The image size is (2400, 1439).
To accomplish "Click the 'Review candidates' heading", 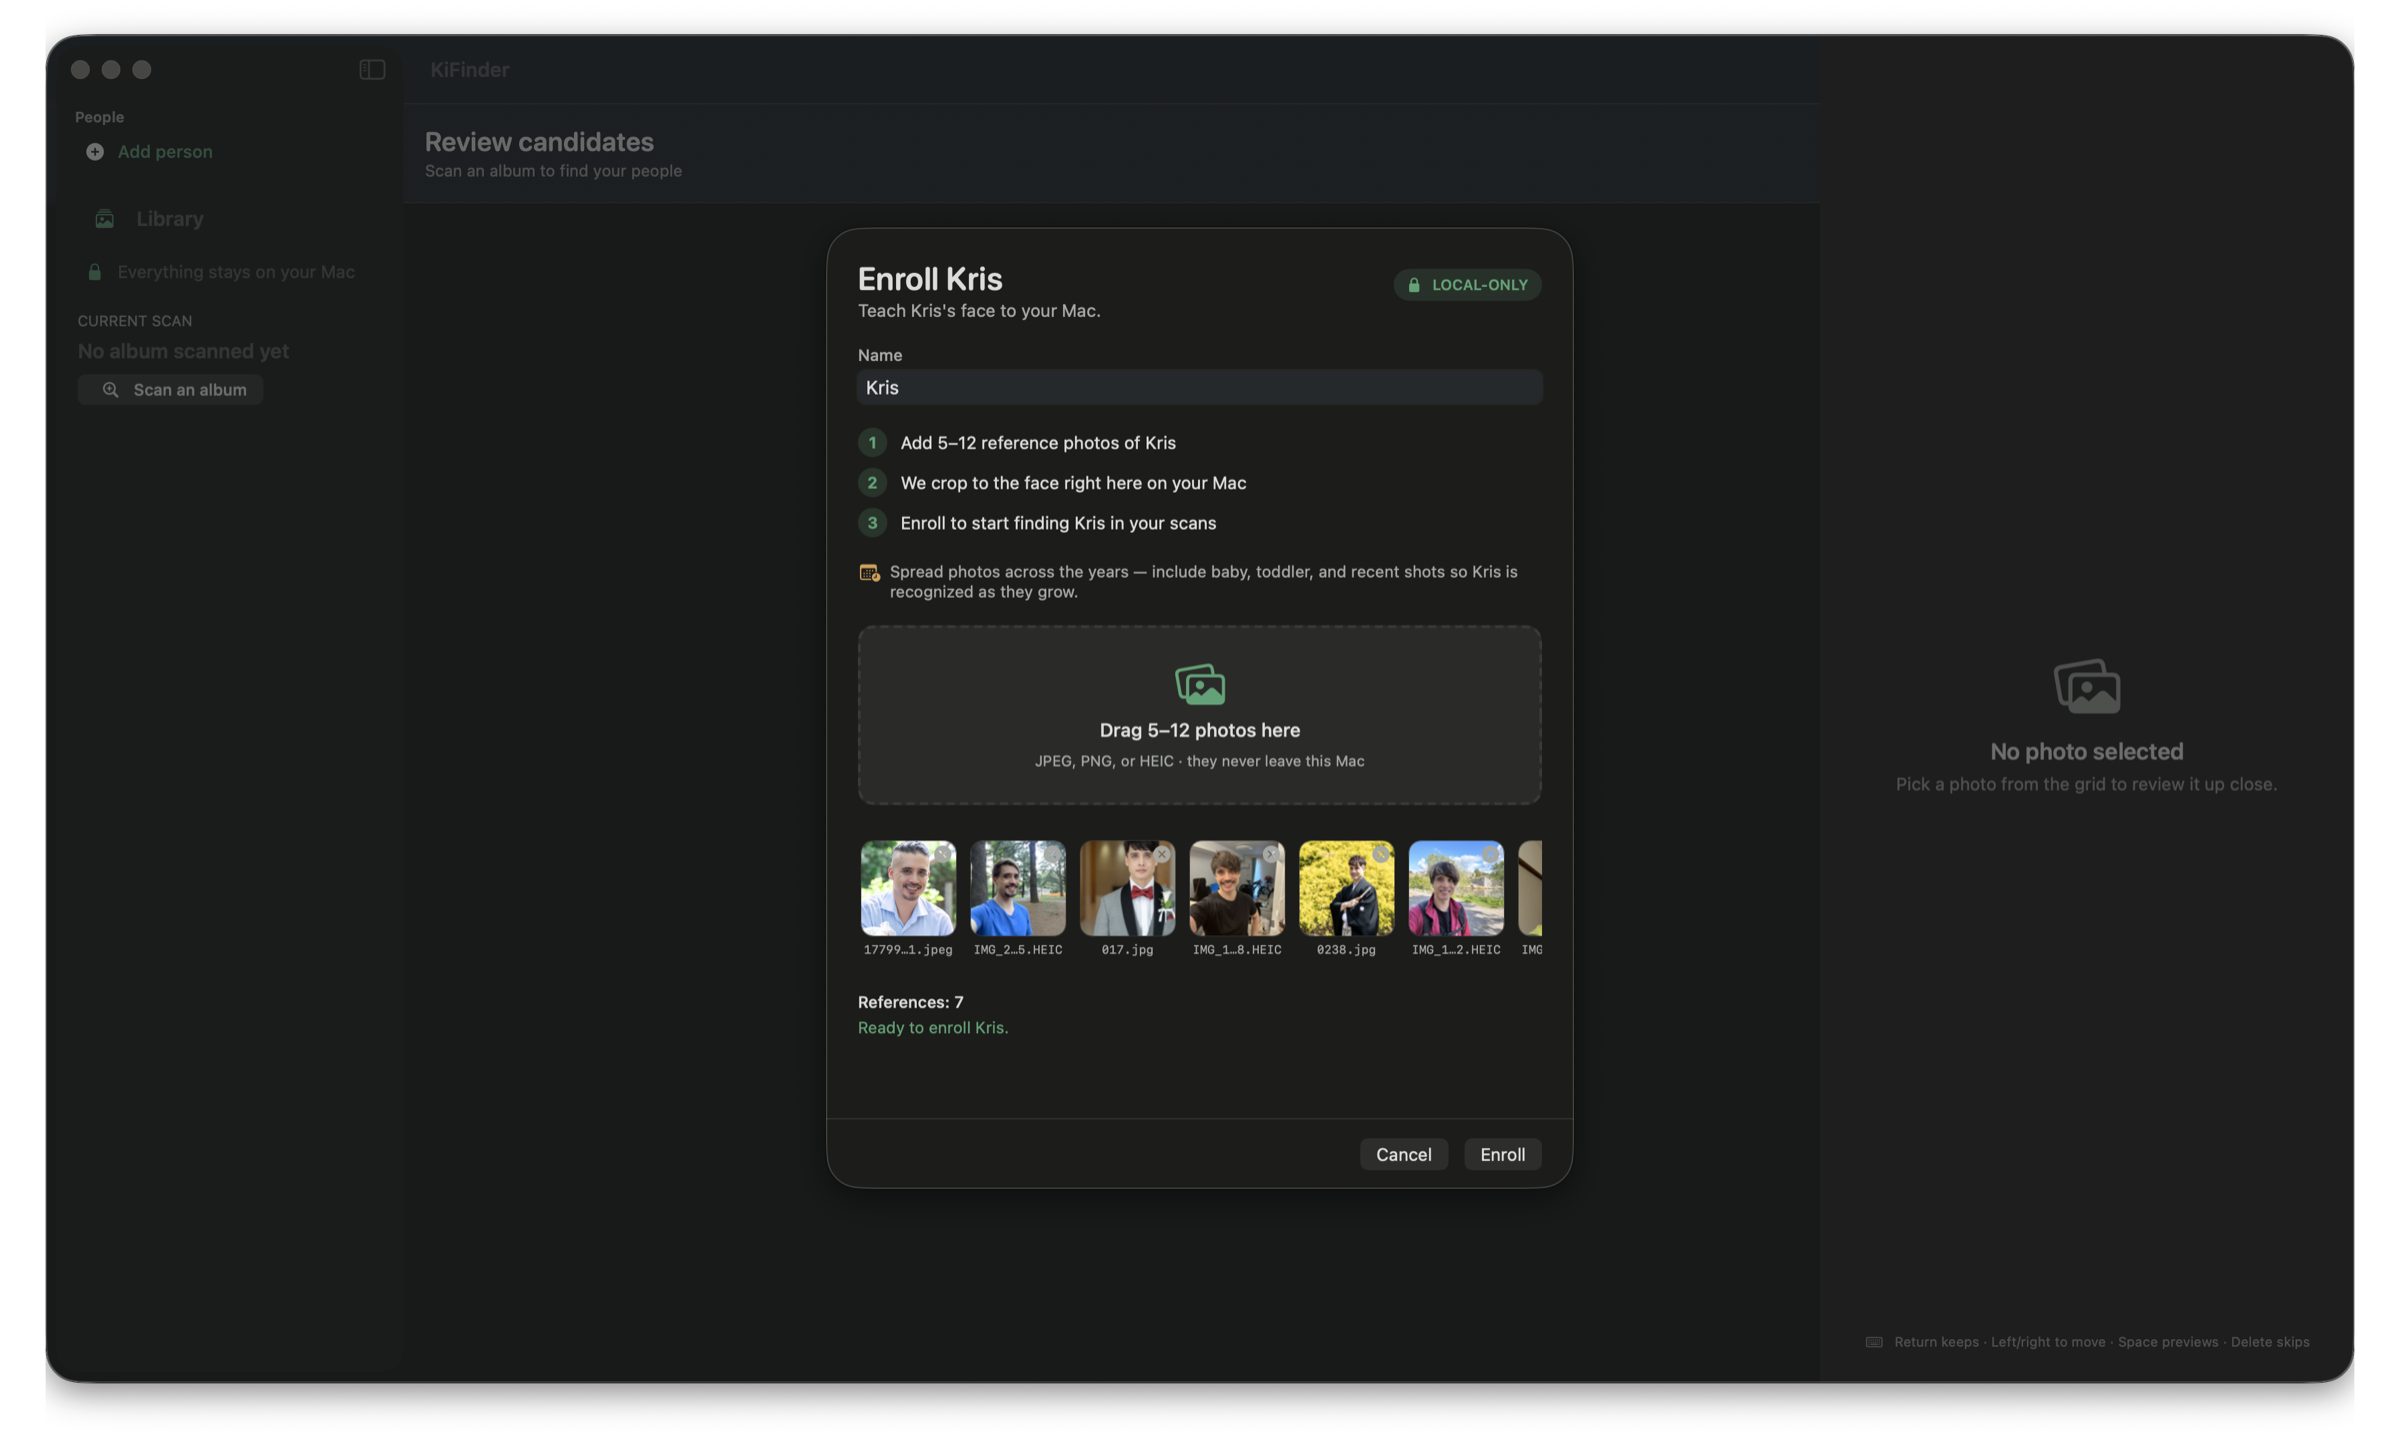I will click(x=539, y=142).
